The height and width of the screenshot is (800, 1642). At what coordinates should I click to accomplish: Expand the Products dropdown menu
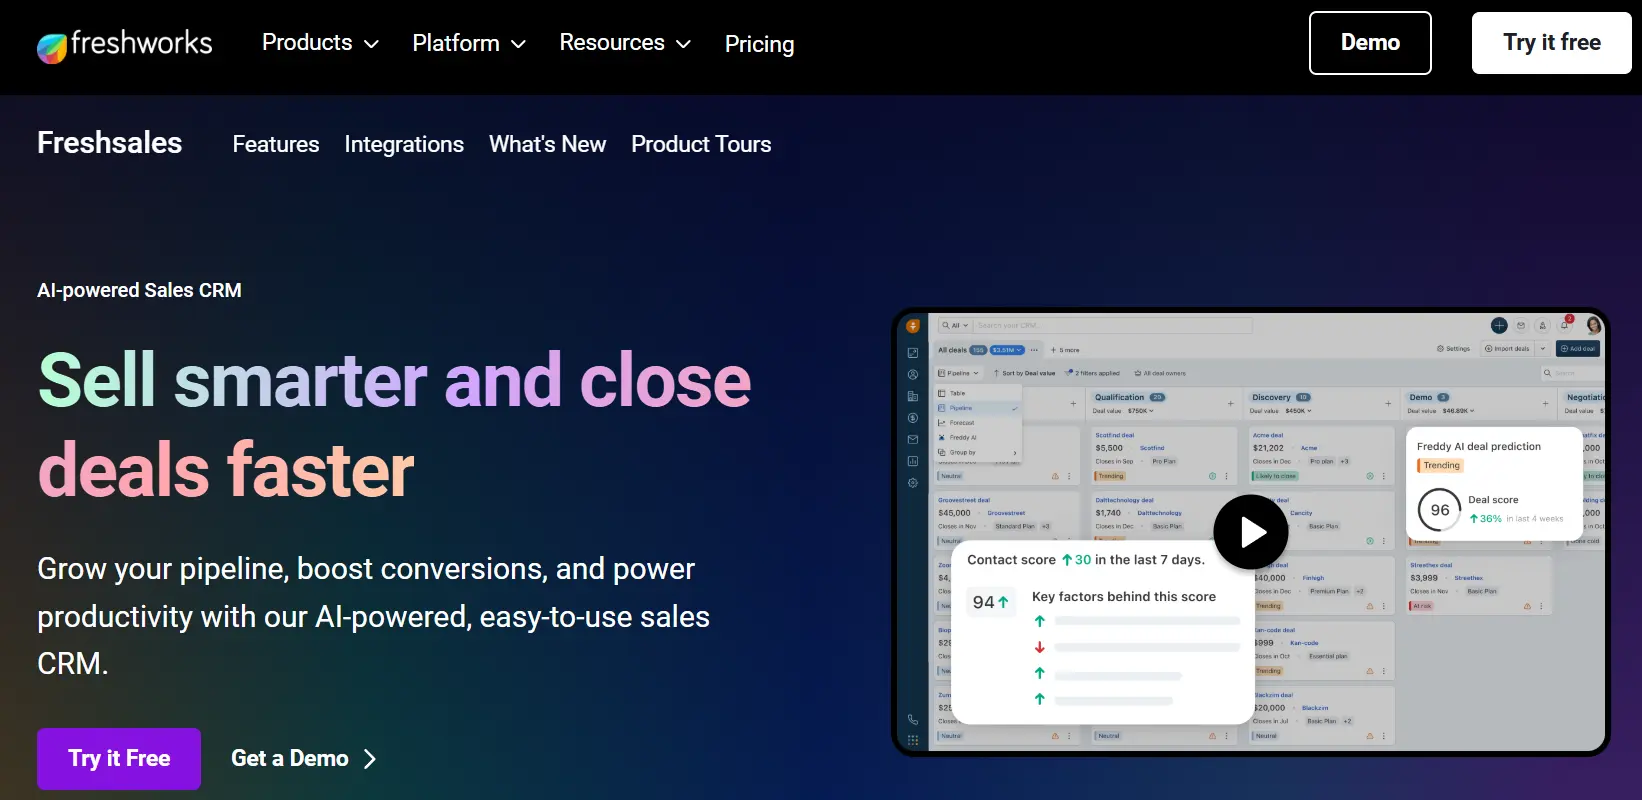point(320,43)
